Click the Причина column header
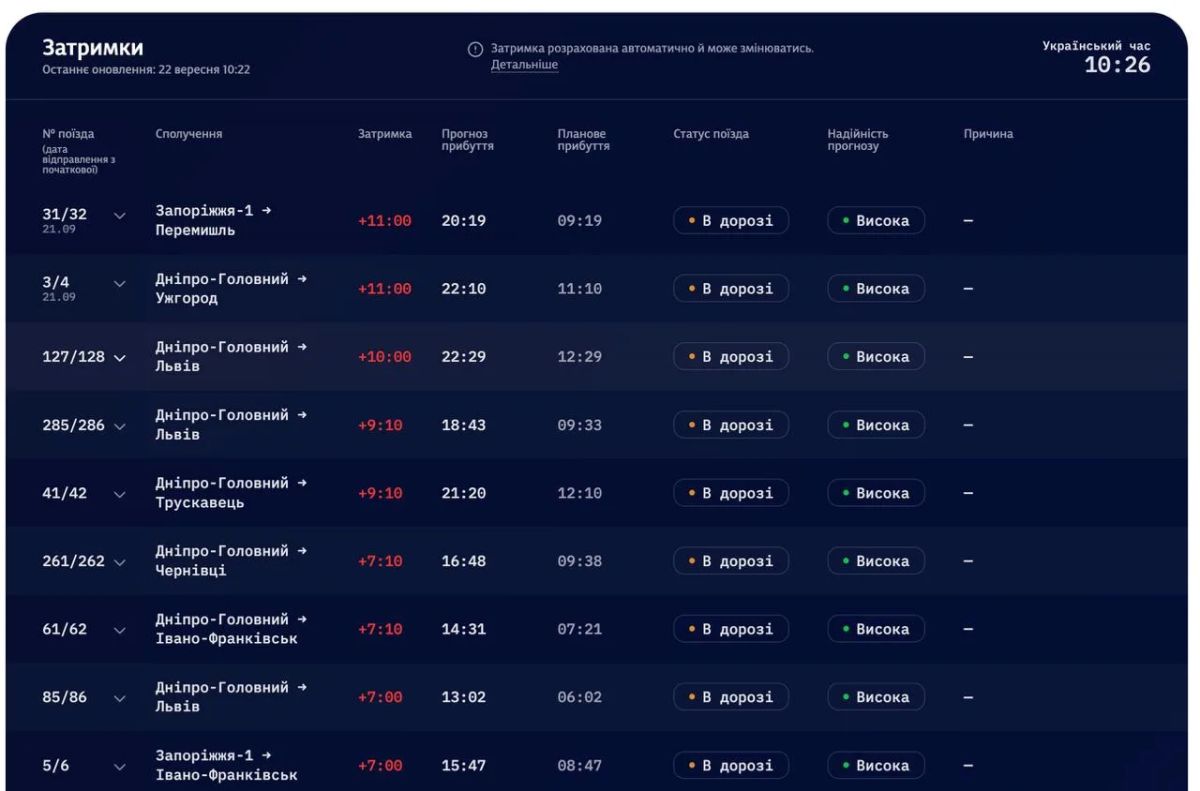Screen dimensions: 1200x791 pos(988,134)
